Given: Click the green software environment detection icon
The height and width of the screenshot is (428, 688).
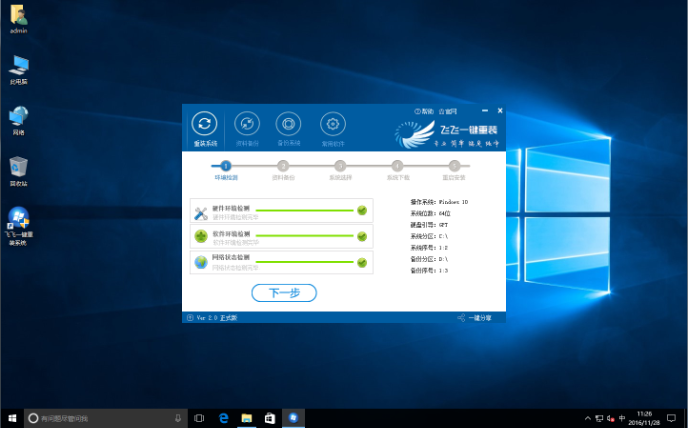Looking at the screenshot, I should 200,237.
